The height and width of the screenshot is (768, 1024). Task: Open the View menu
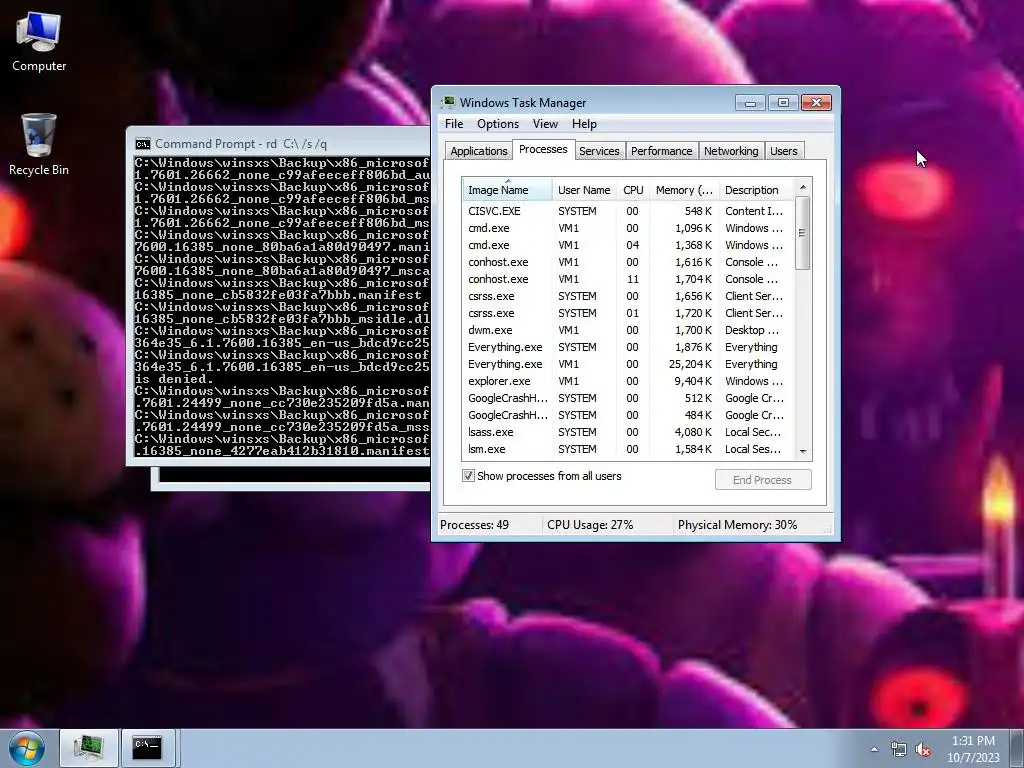coord(545,124)
